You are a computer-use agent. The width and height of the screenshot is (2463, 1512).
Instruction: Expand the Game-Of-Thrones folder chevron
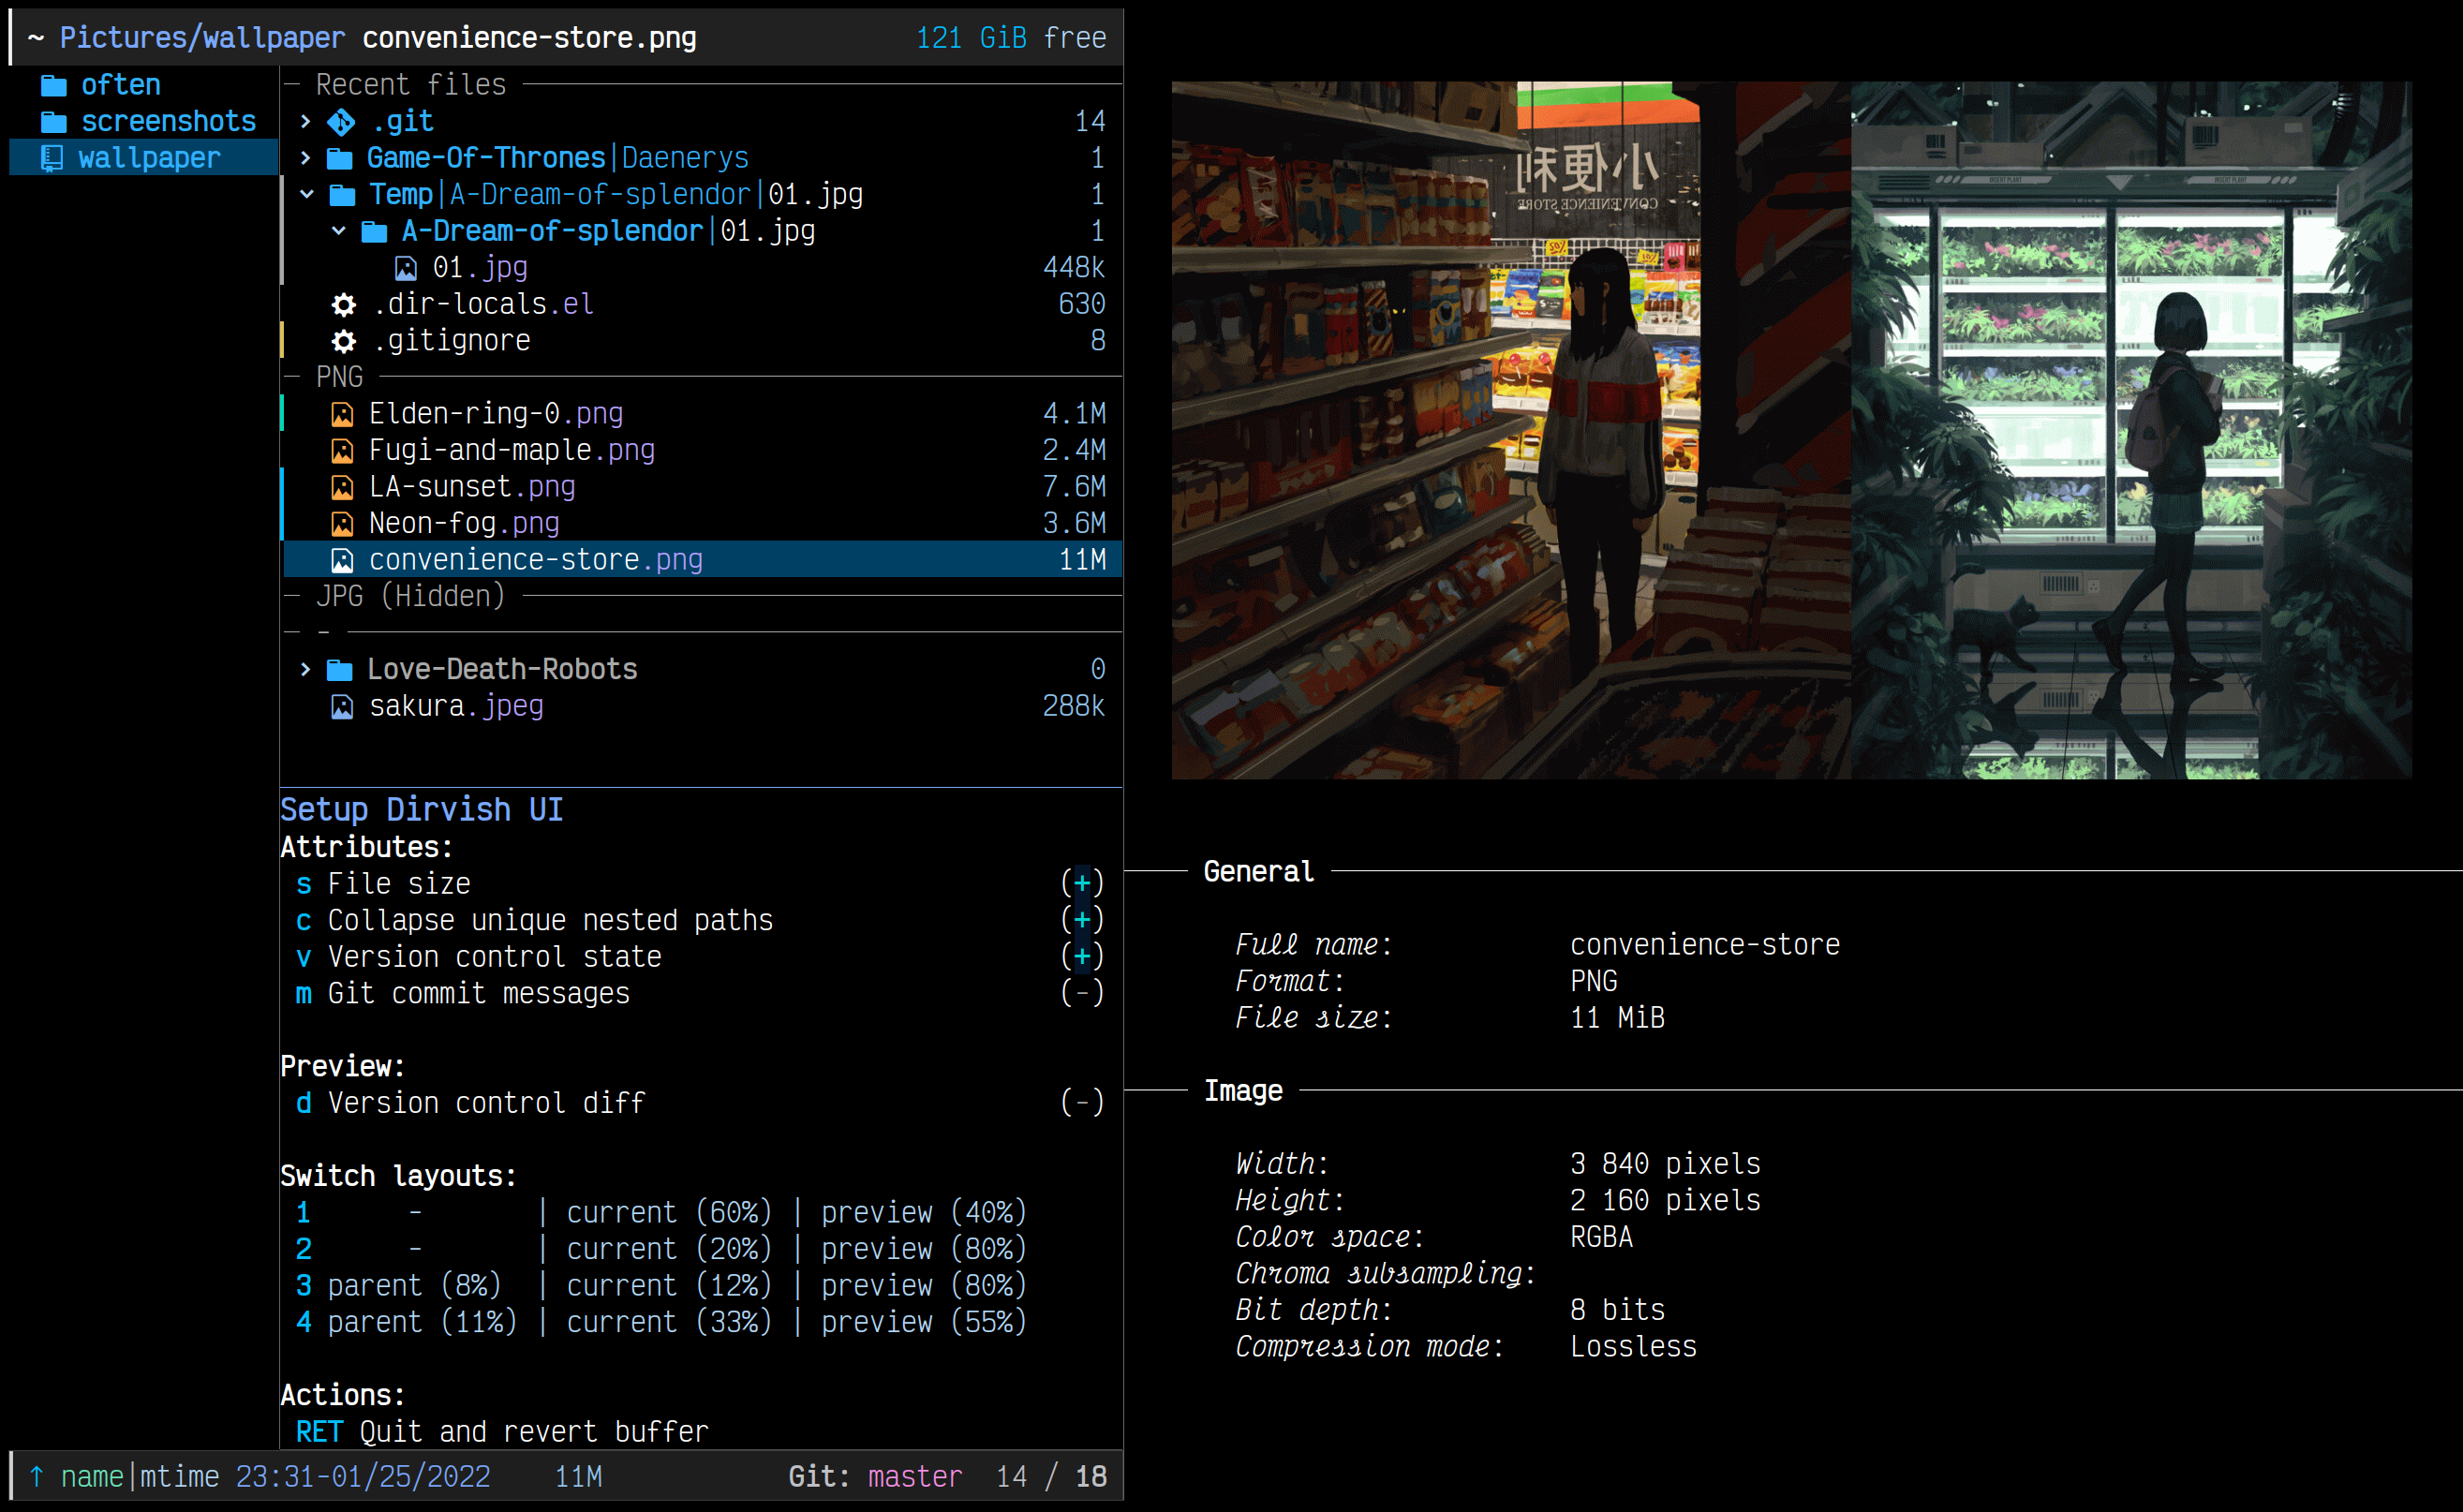(306, 158)
